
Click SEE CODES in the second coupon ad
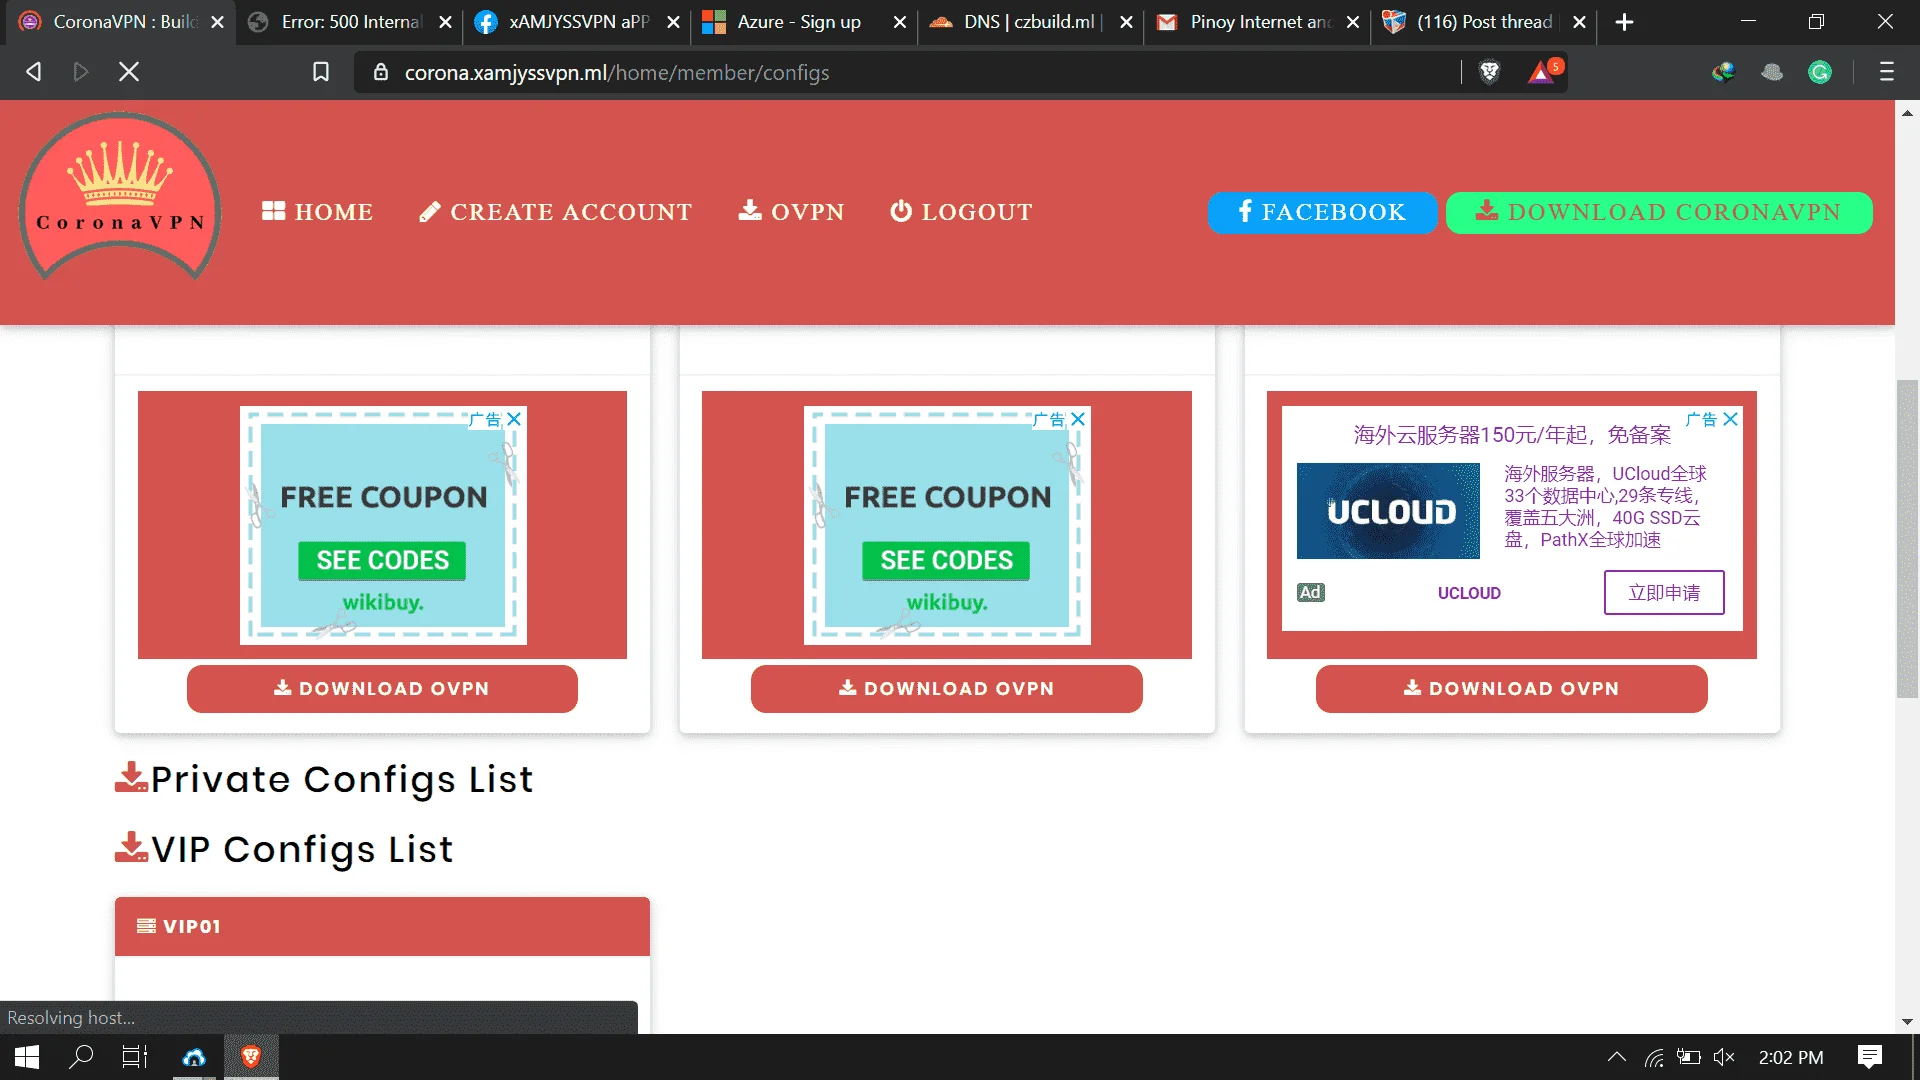coord(946,561)
